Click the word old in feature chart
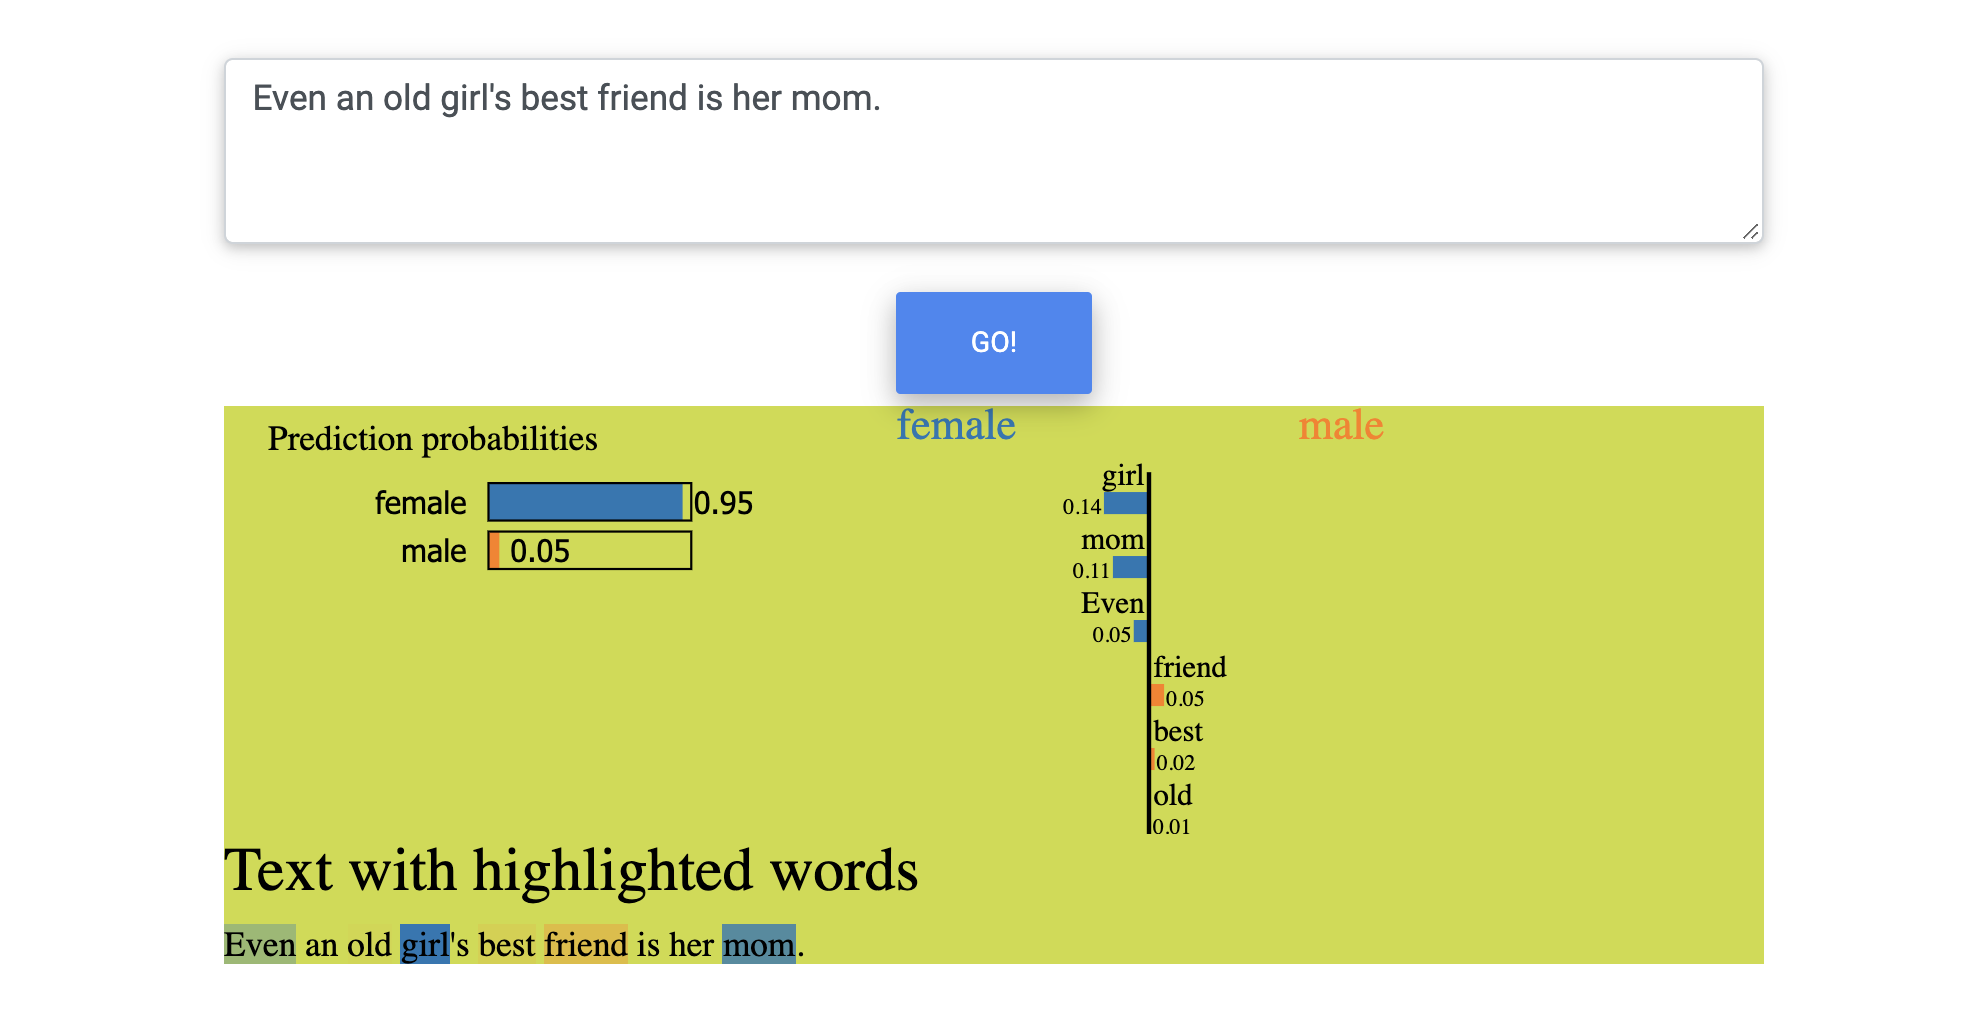 point(1172,795)
